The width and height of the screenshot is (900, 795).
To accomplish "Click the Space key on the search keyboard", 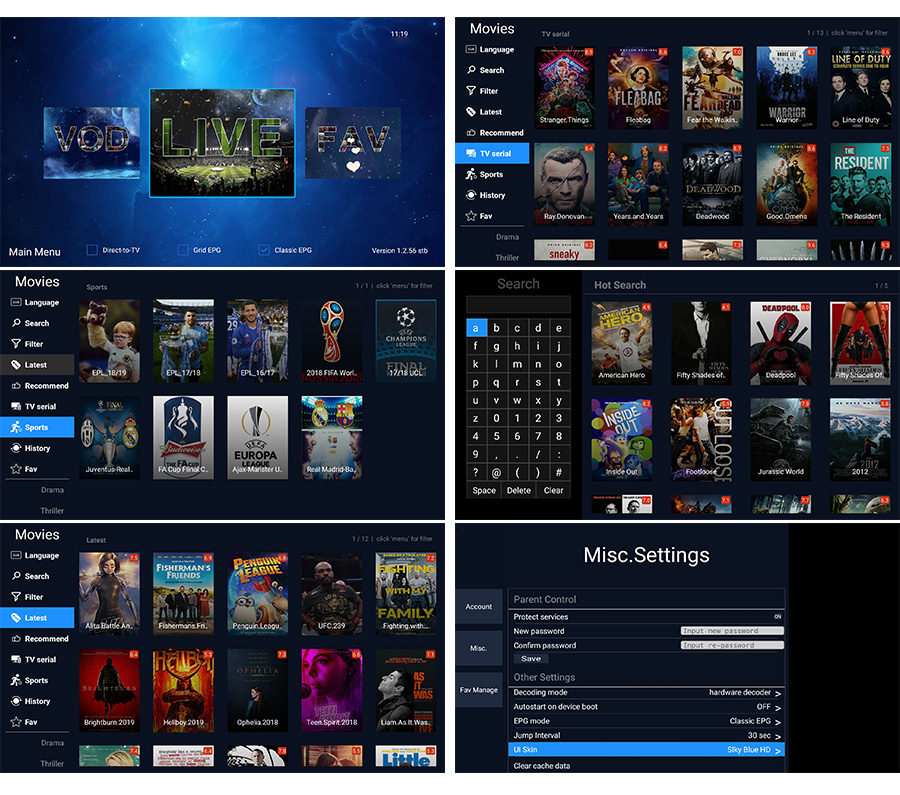I will (484, 490).
